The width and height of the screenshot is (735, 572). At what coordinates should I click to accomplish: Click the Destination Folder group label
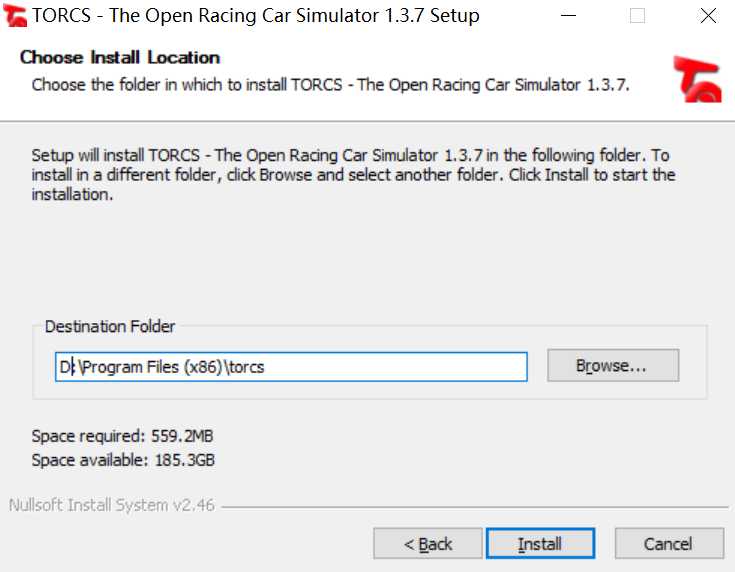pyautogui.click(x=110, y=326)
